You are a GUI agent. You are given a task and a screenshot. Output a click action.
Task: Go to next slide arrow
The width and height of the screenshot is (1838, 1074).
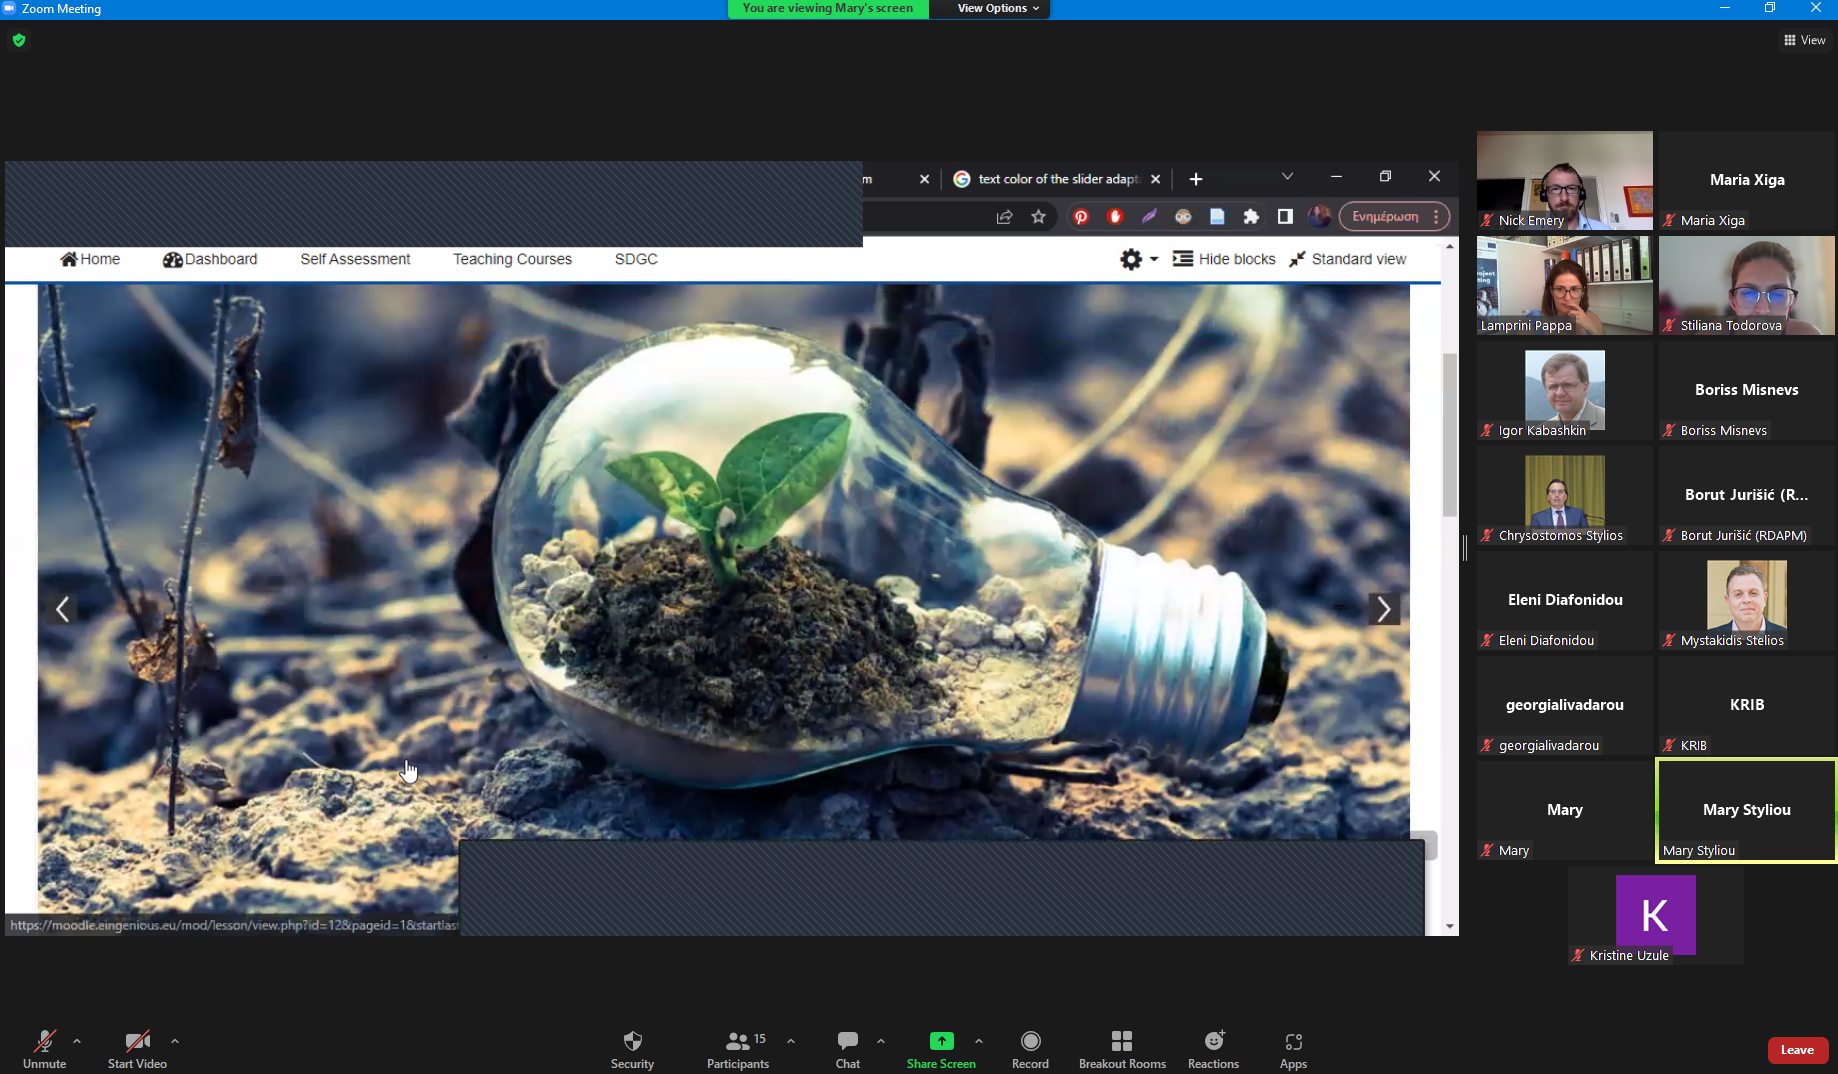(x=1384, y=609)
